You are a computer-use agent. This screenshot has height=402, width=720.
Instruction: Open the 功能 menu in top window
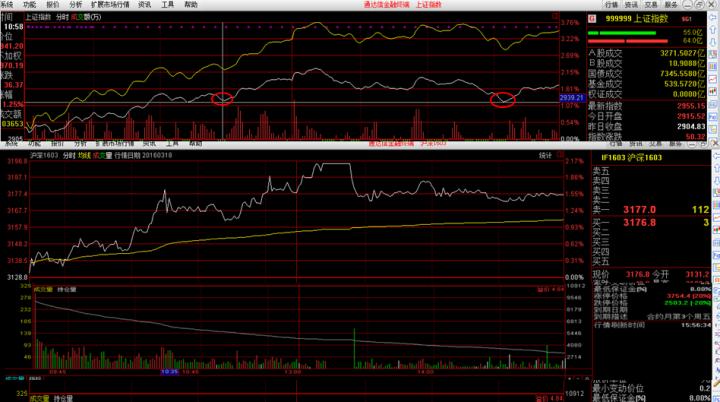29,5
